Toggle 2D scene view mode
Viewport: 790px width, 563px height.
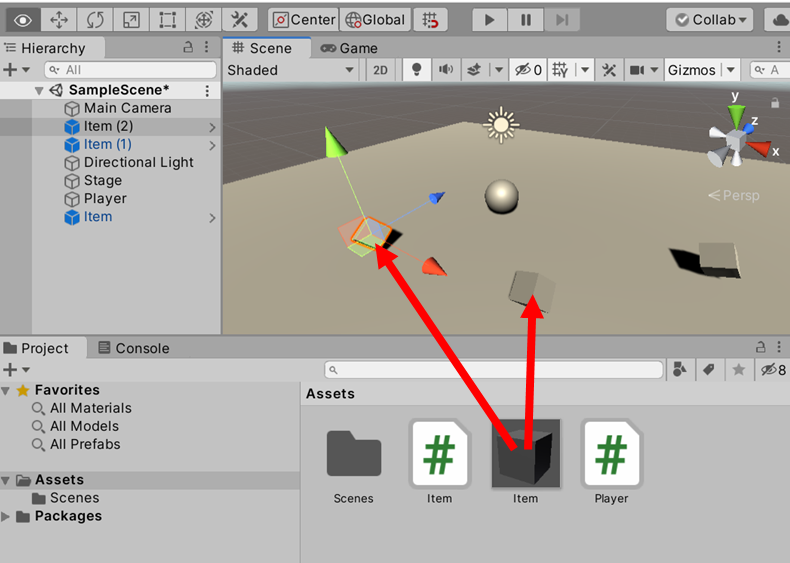click(x=380, y=70)
